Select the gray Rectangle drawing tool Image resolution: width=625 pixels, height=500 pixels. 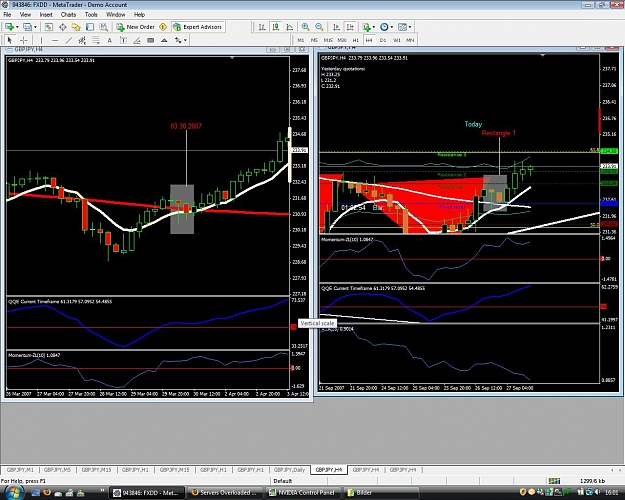click(x=151, y=40)
